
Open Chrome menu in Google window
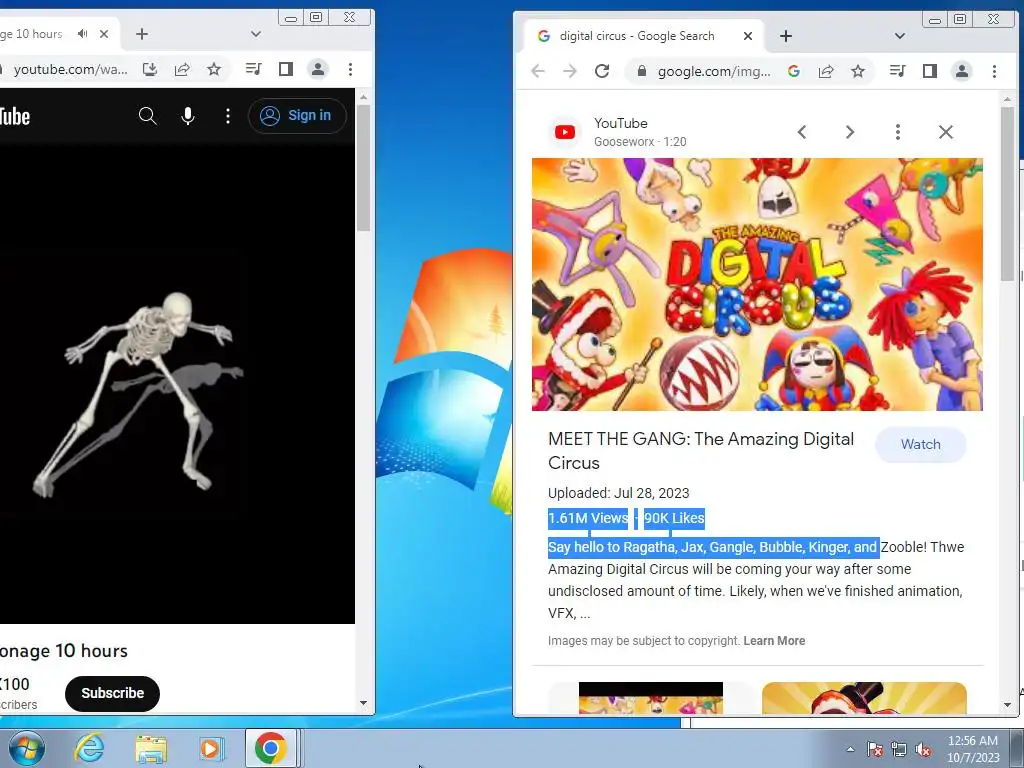(994, 71)
